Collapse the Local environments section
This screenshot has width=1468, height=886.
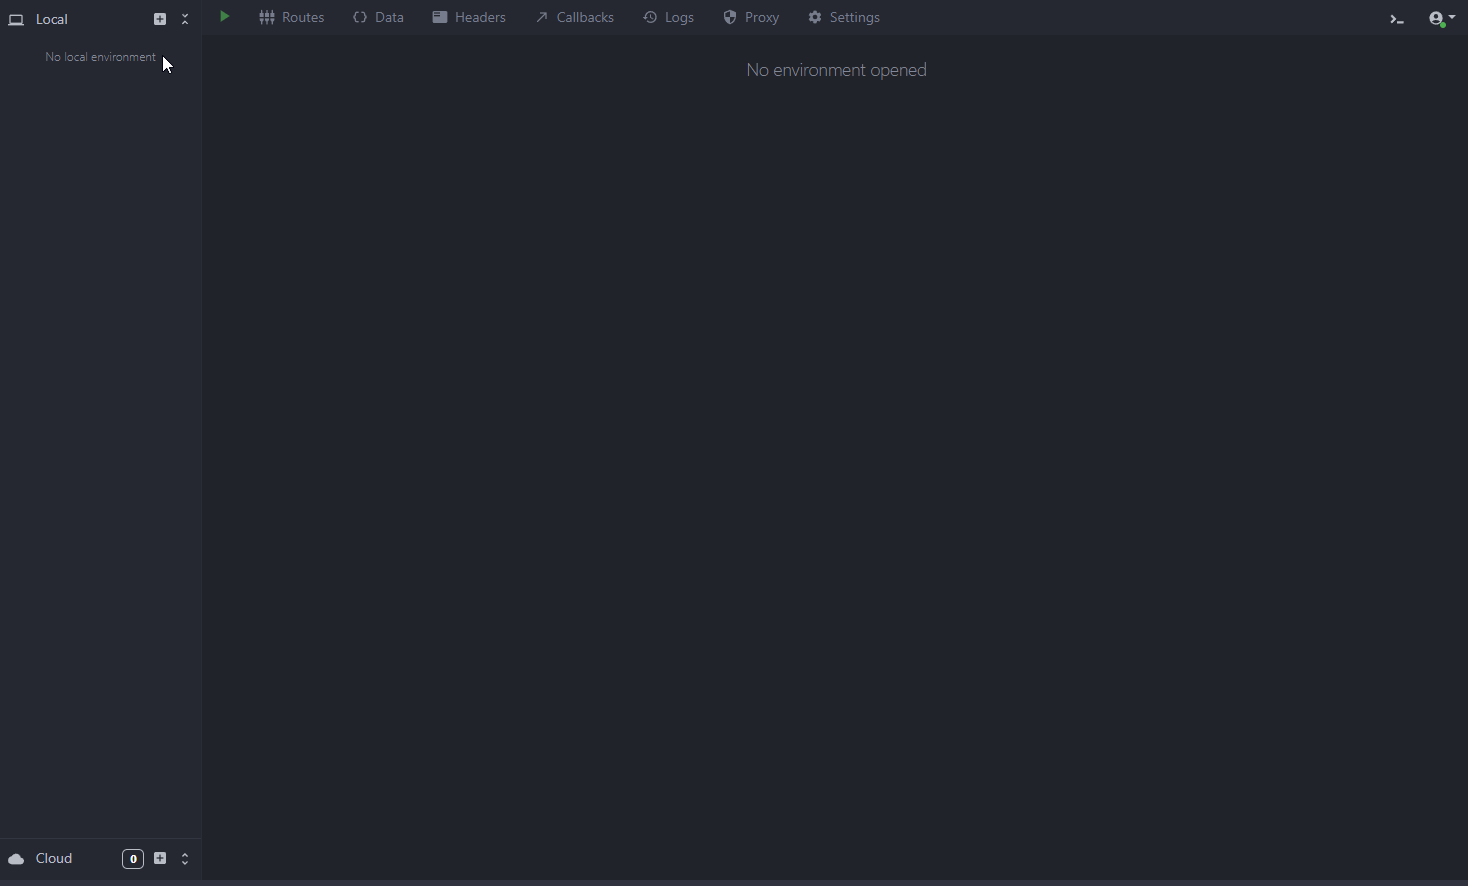[x=185, y=19]
